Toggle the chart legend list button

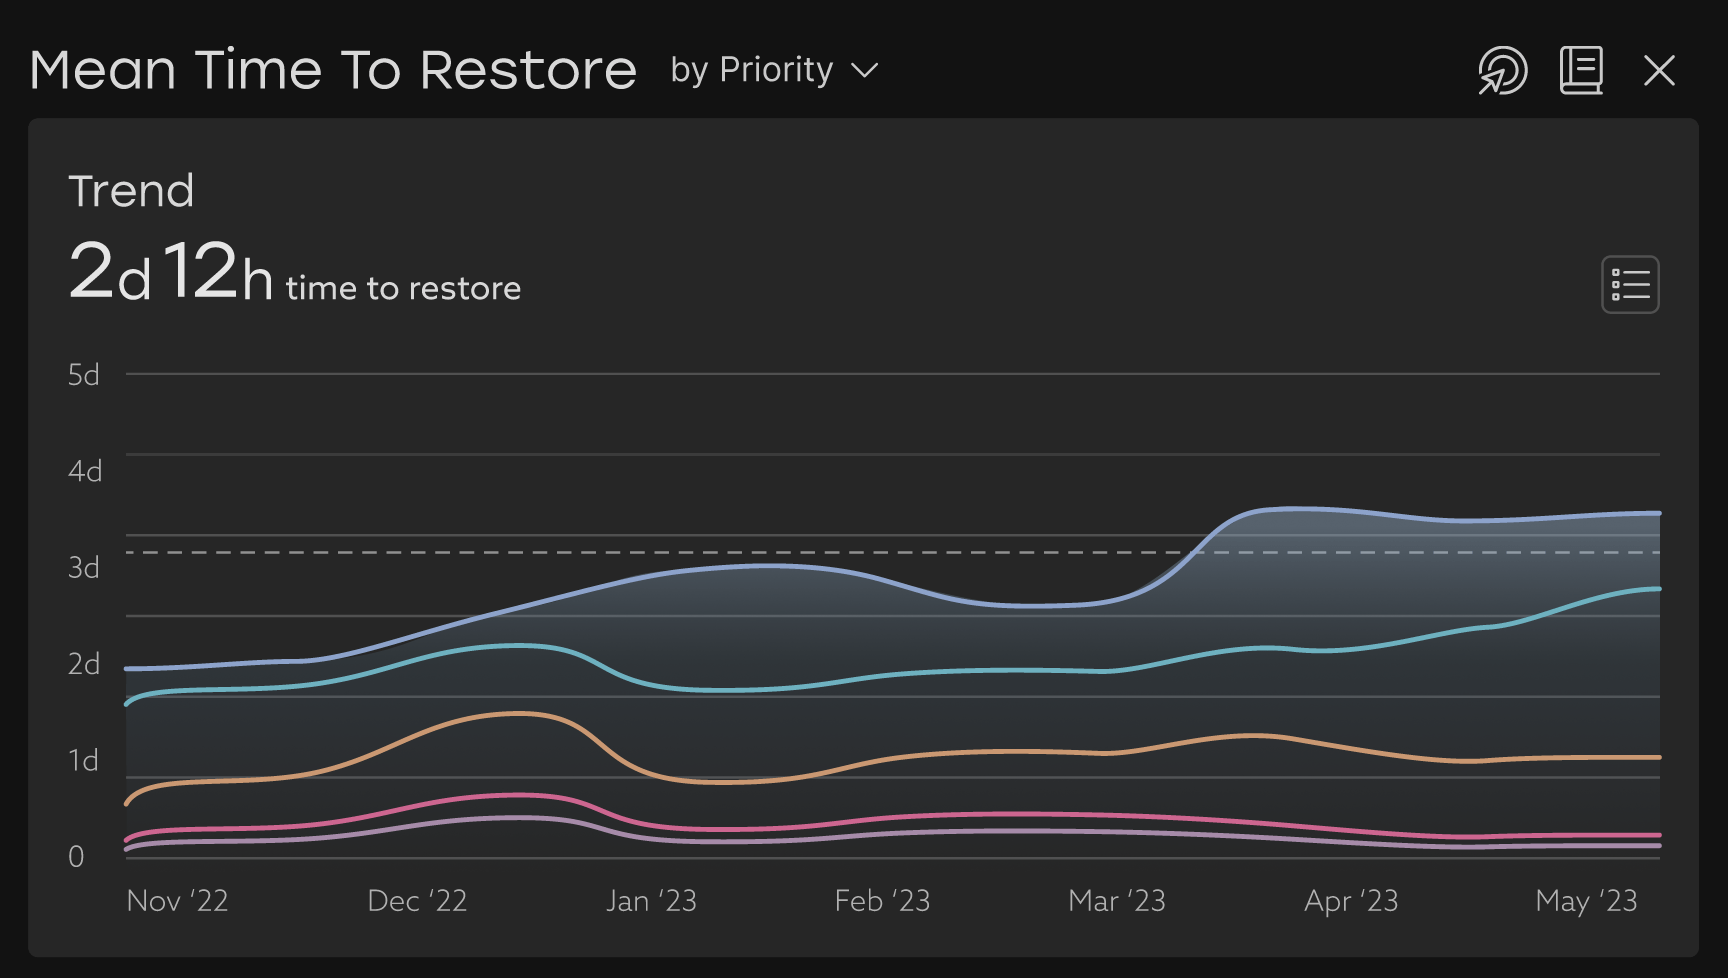[x=1630, y=285]
